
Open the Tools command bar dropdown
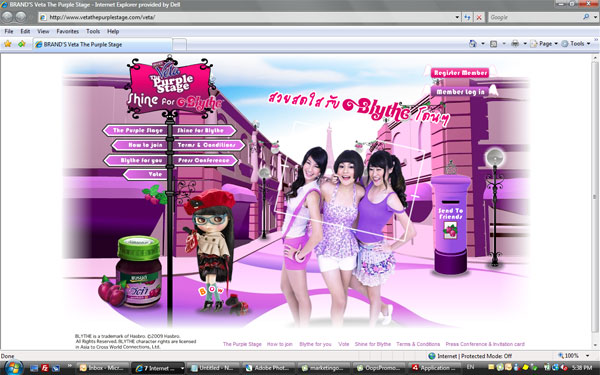click(576, 44)
